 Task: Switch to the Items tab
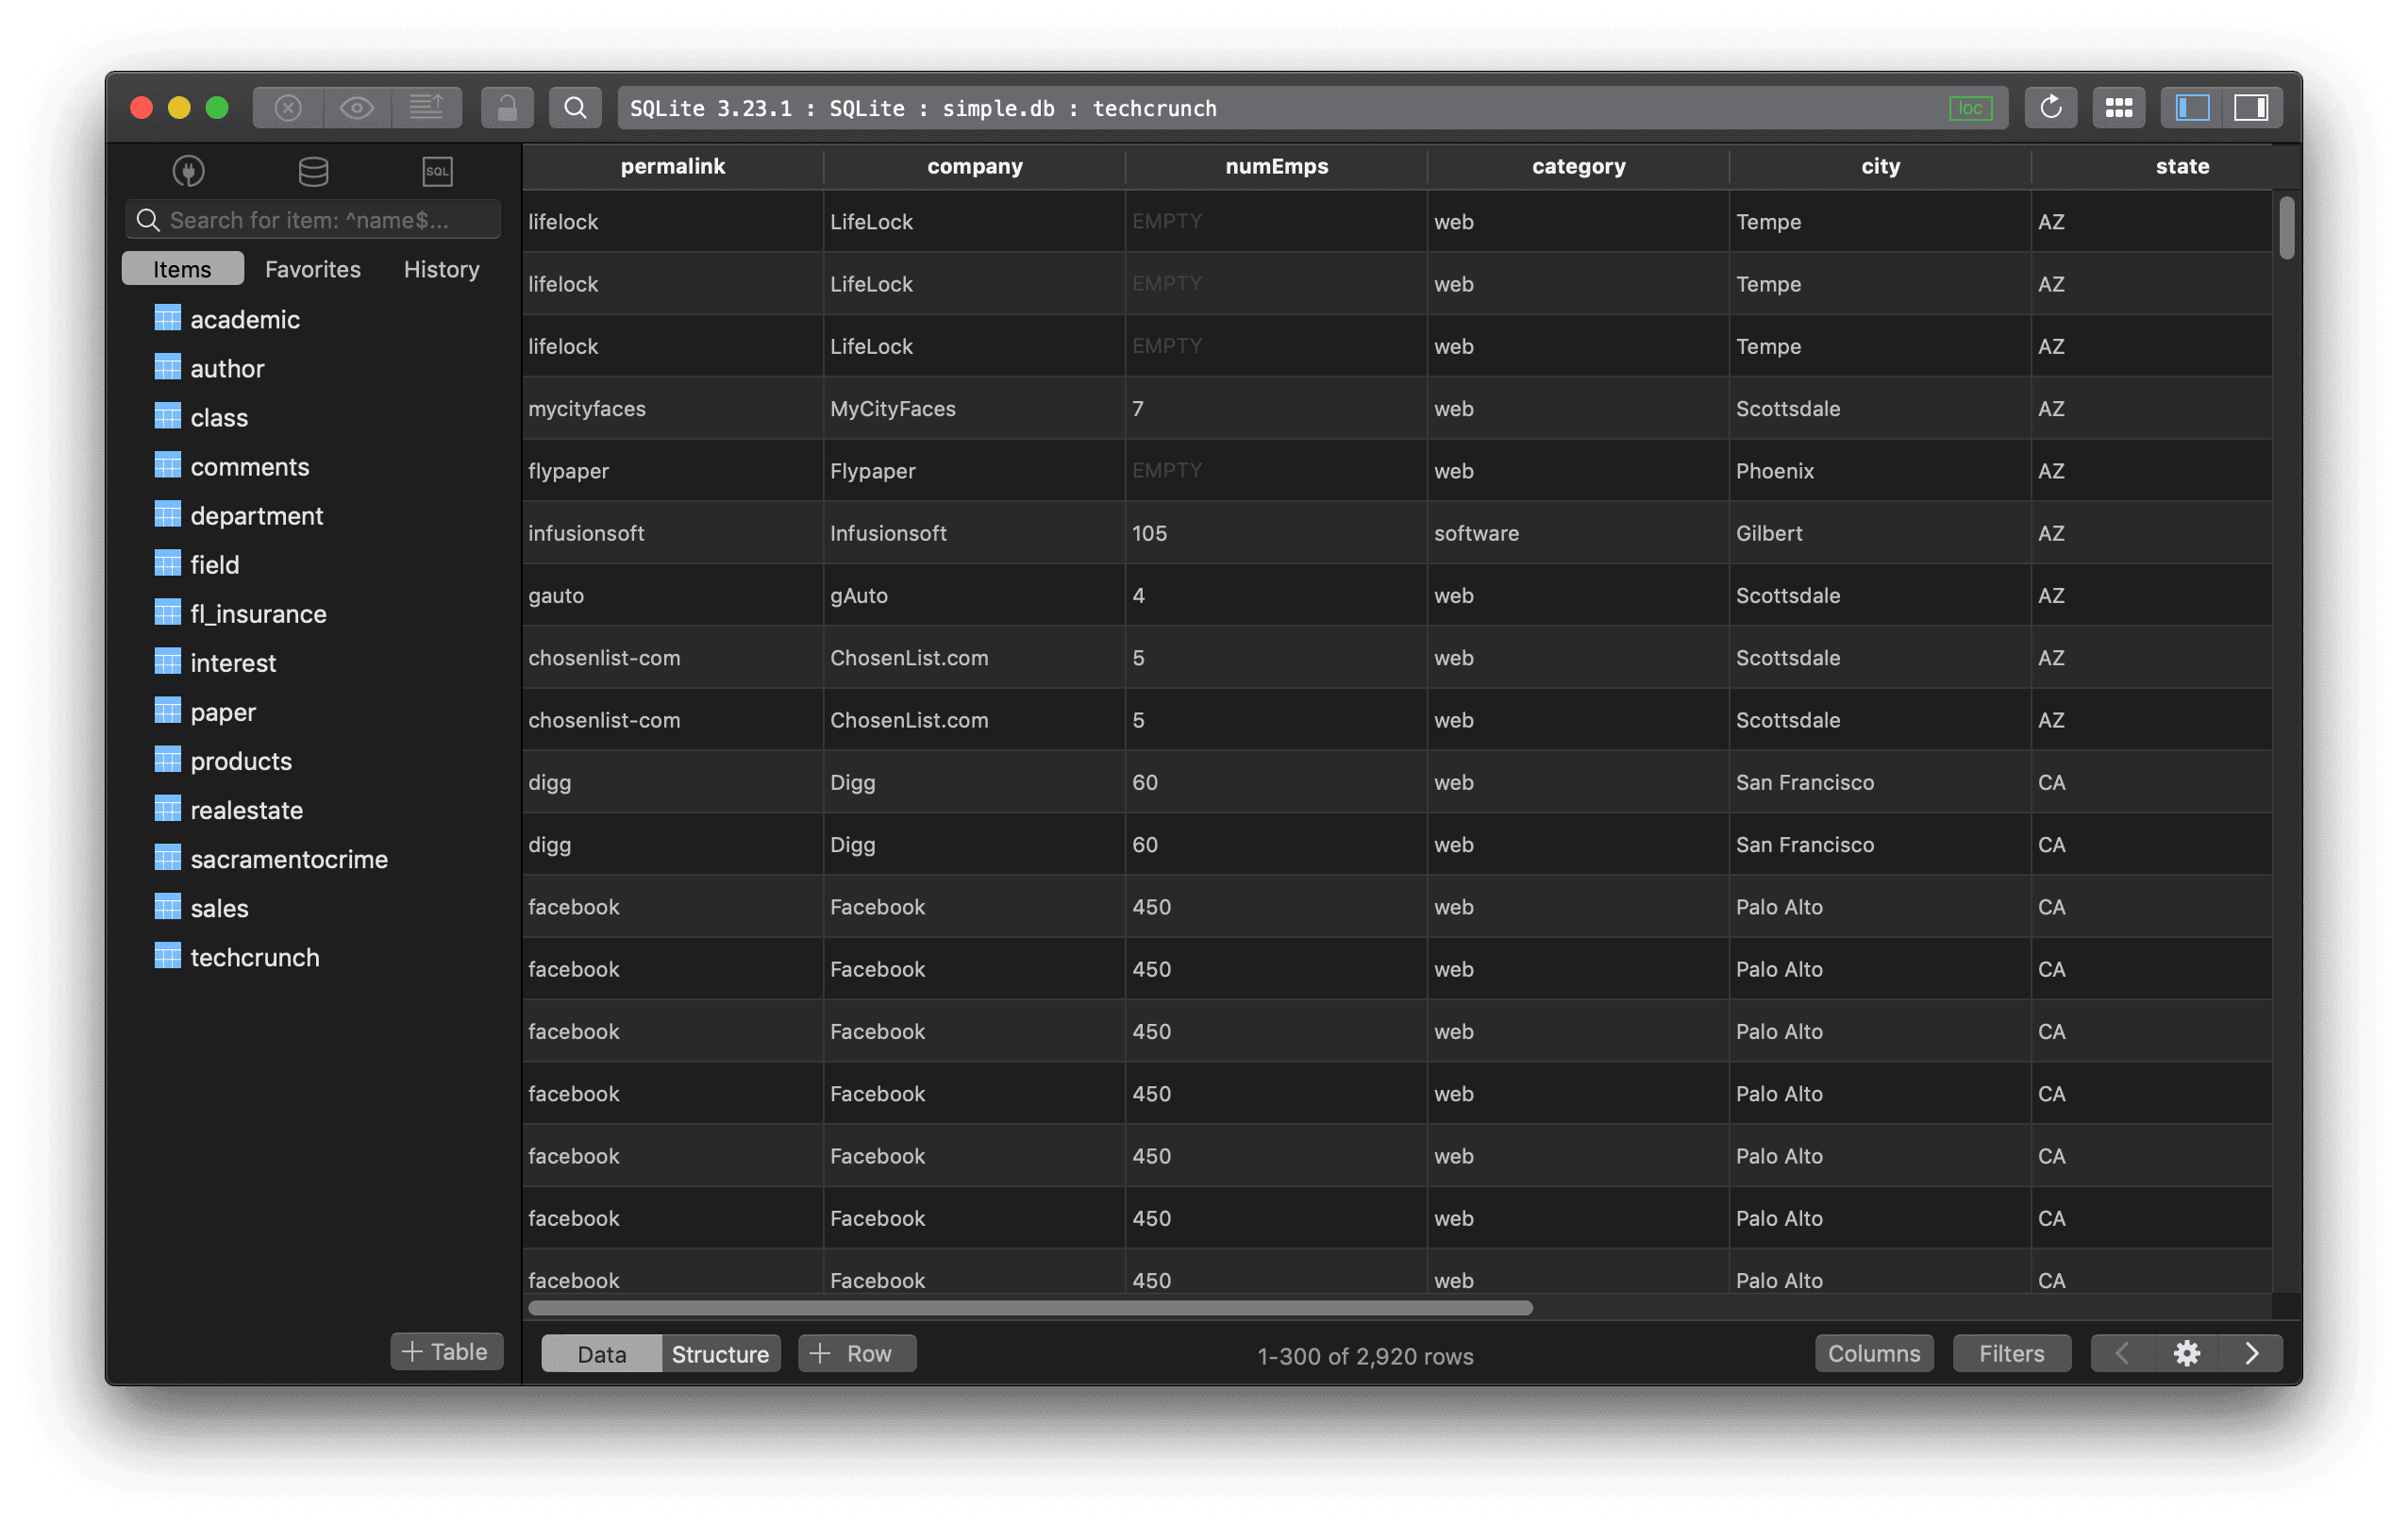183,269
